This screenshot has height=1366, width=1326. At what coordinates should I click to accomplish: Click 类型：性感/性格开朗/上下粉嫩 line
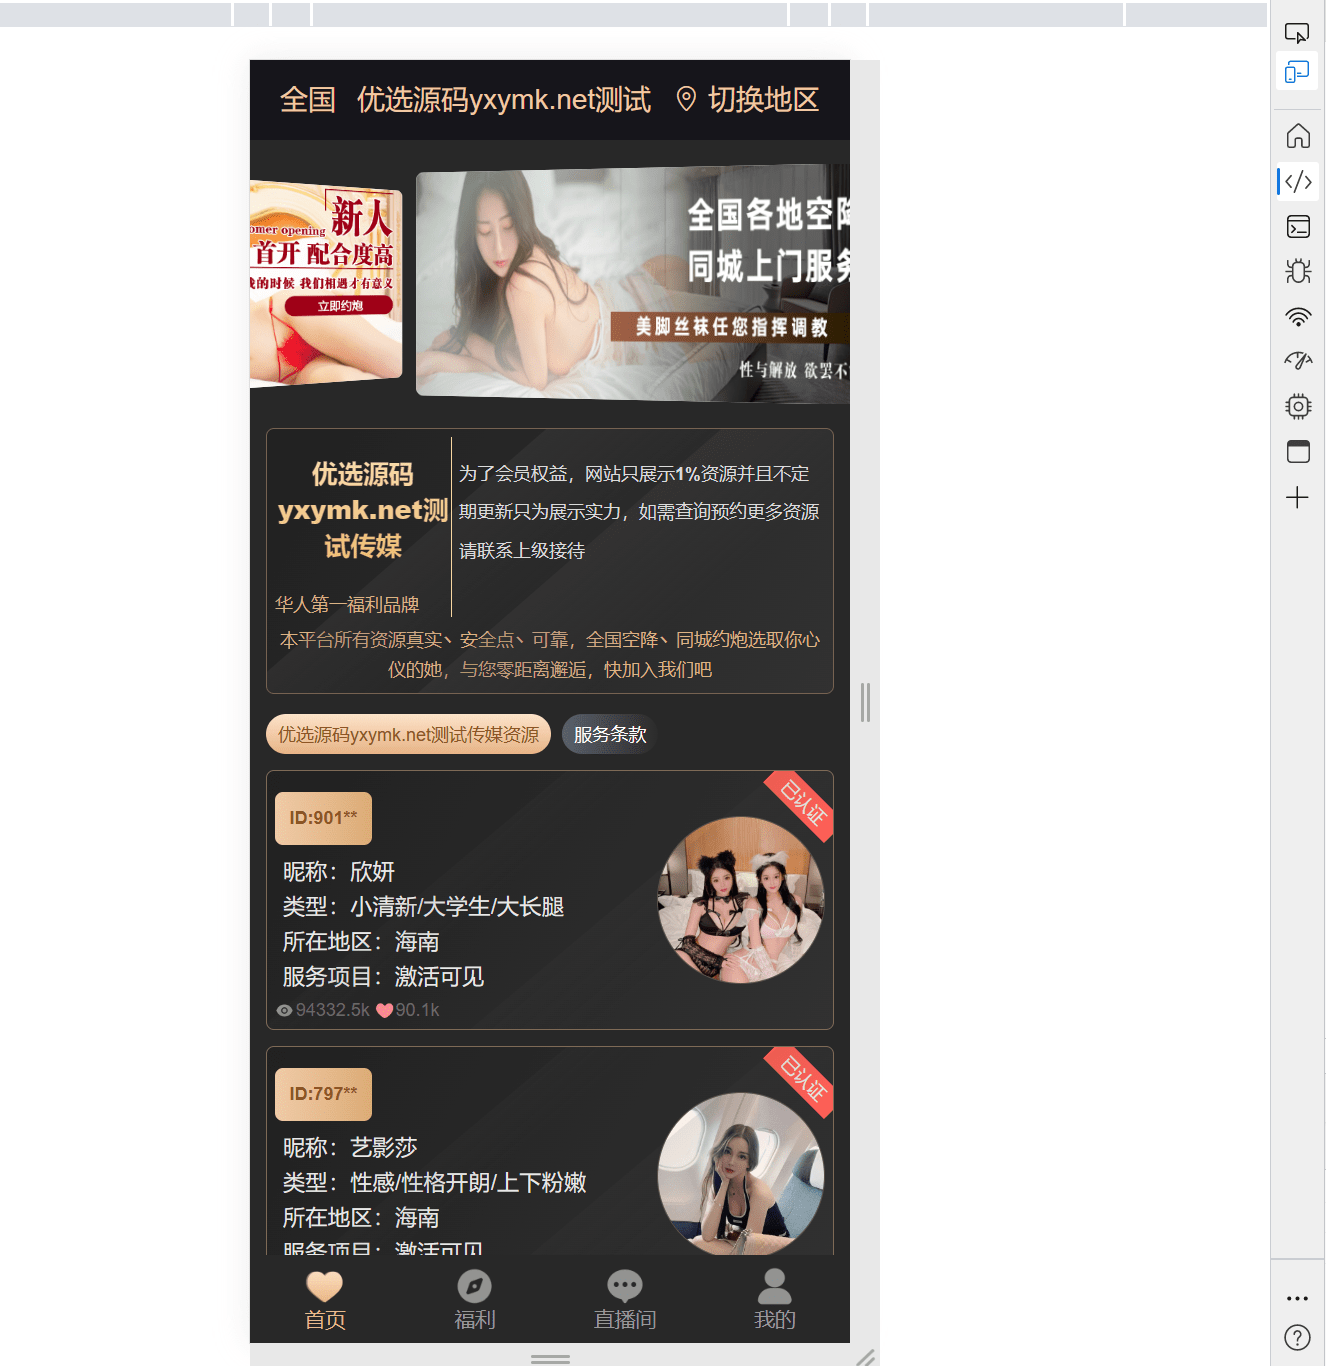click(434, 1183)
